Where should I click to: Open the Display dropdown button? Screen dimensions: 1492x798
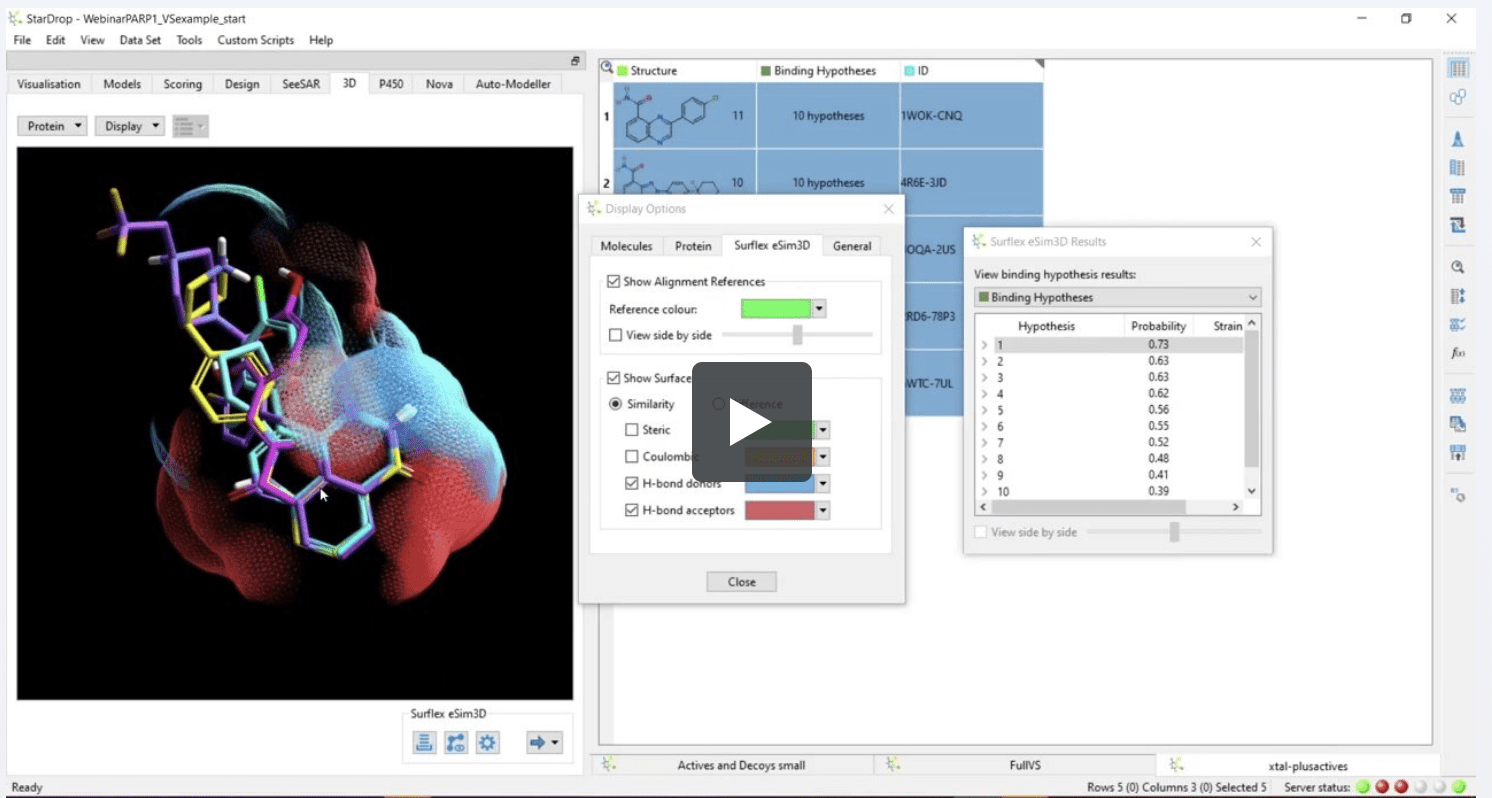pyautogui.click(x=130, y=126)
